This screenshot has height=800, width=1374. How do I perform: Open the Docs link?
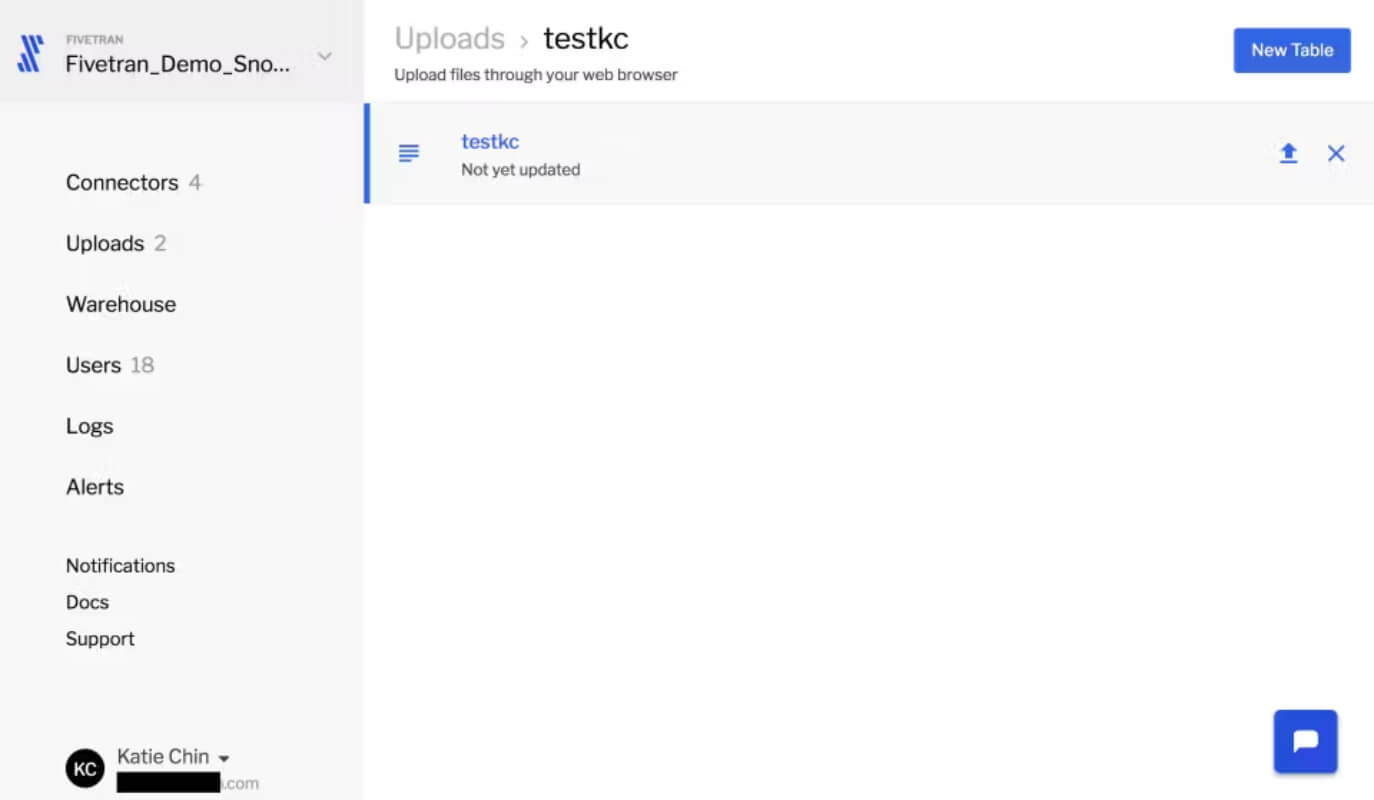point(87,602)
